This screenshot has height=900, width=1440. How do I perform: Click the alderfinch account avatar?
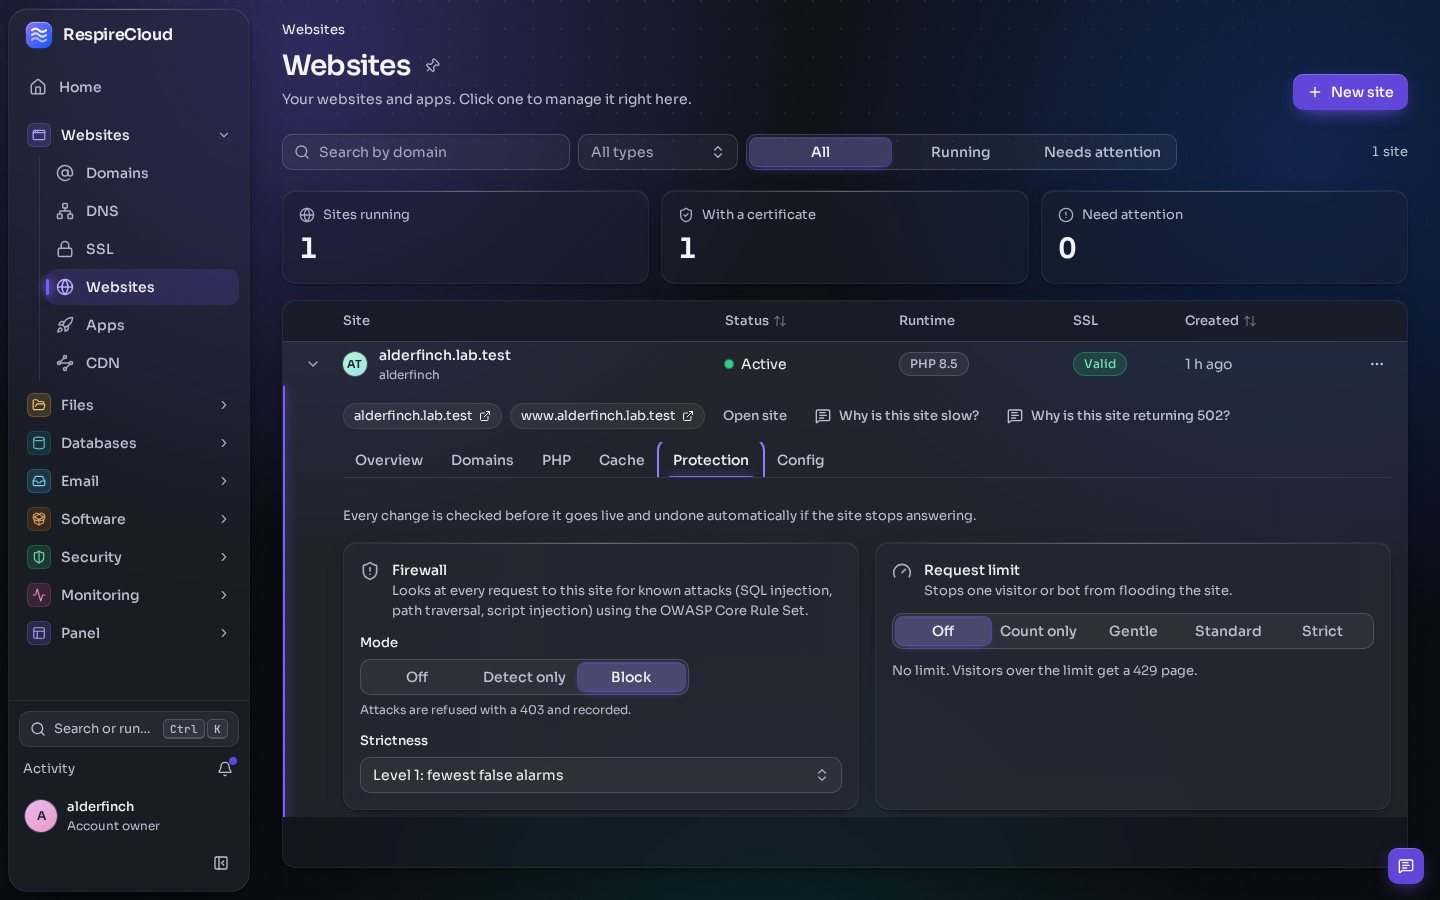click(41, 816)
